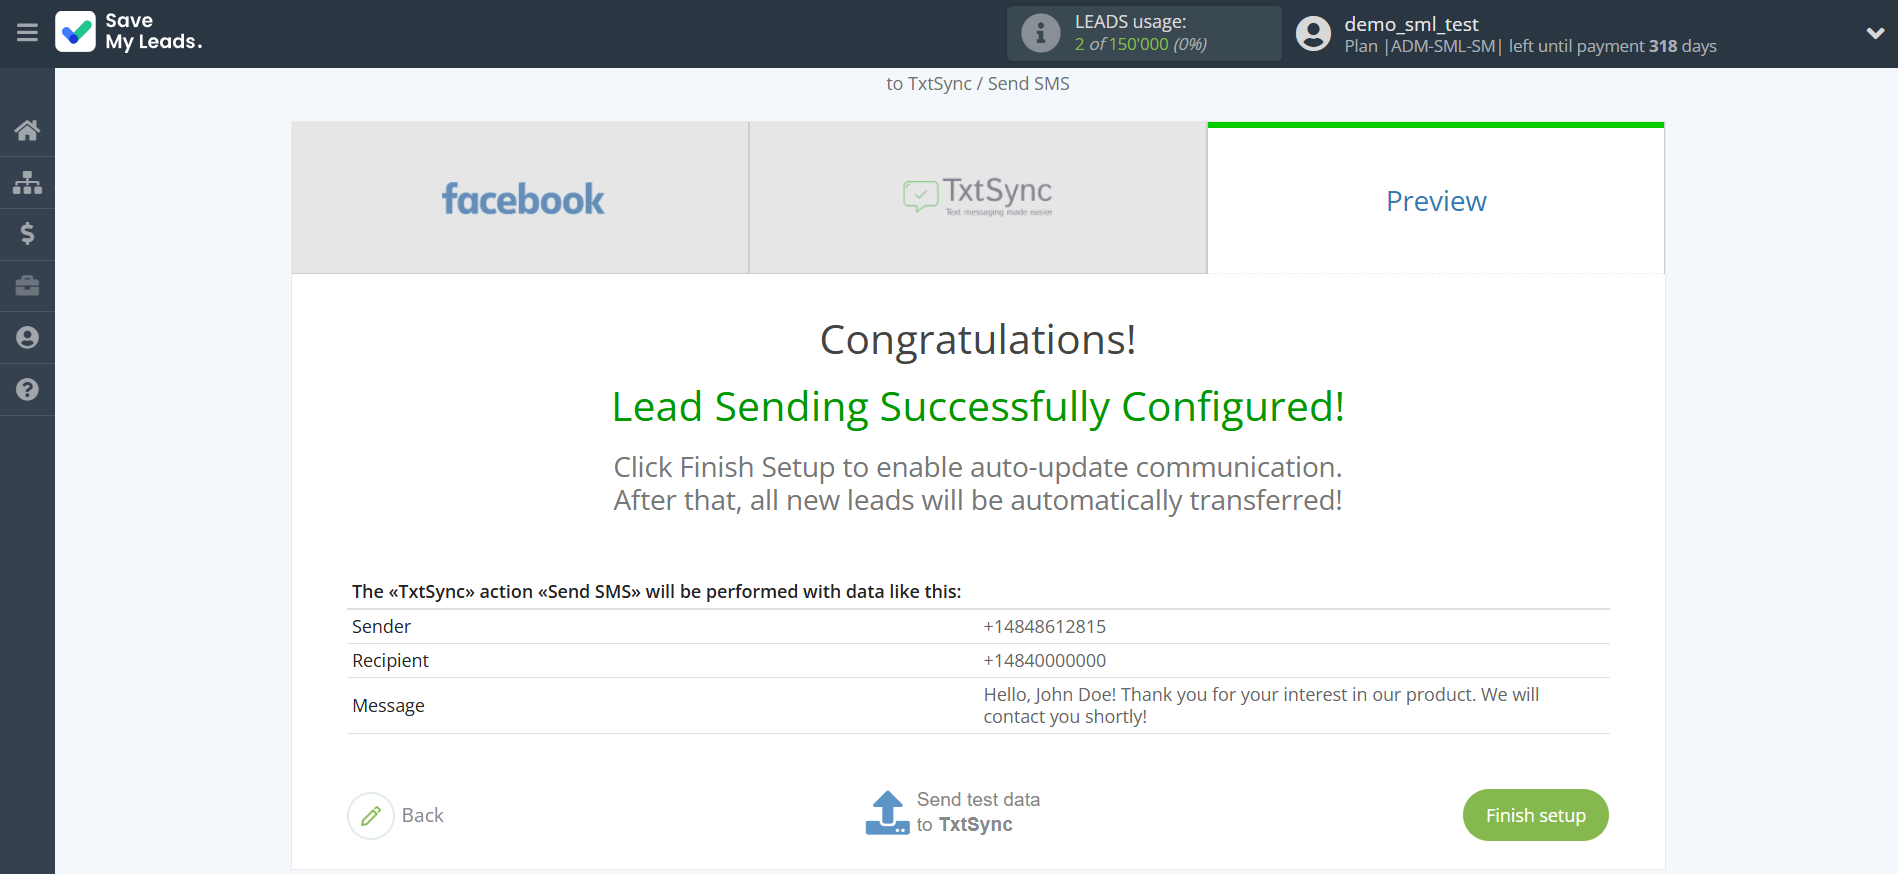Click the SaveMyLeads checkmark logo

pyautogui.click(x=76, y=32)
